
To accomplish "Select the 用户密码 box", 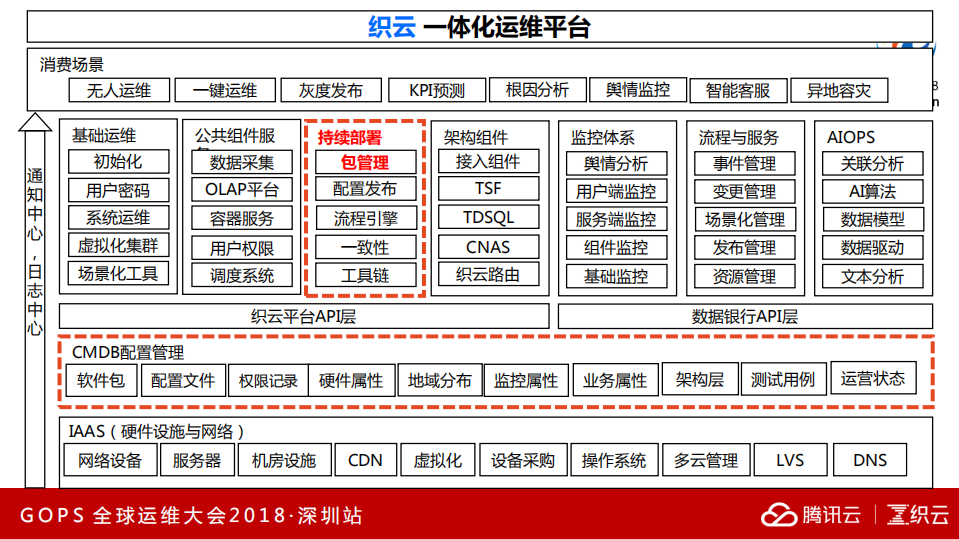I will click(118, 190).
